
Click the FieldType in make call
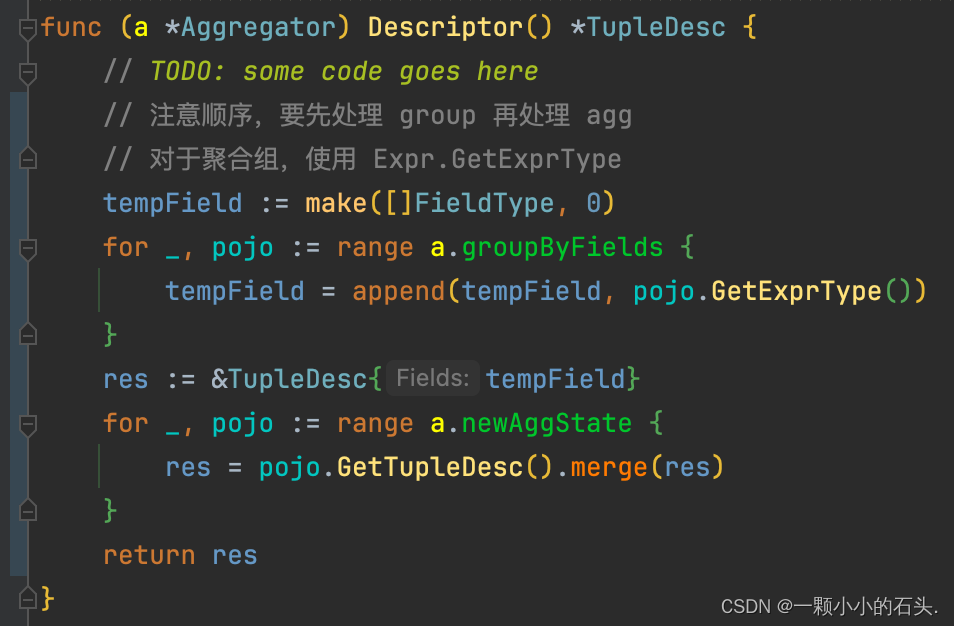tap(484, 203)
